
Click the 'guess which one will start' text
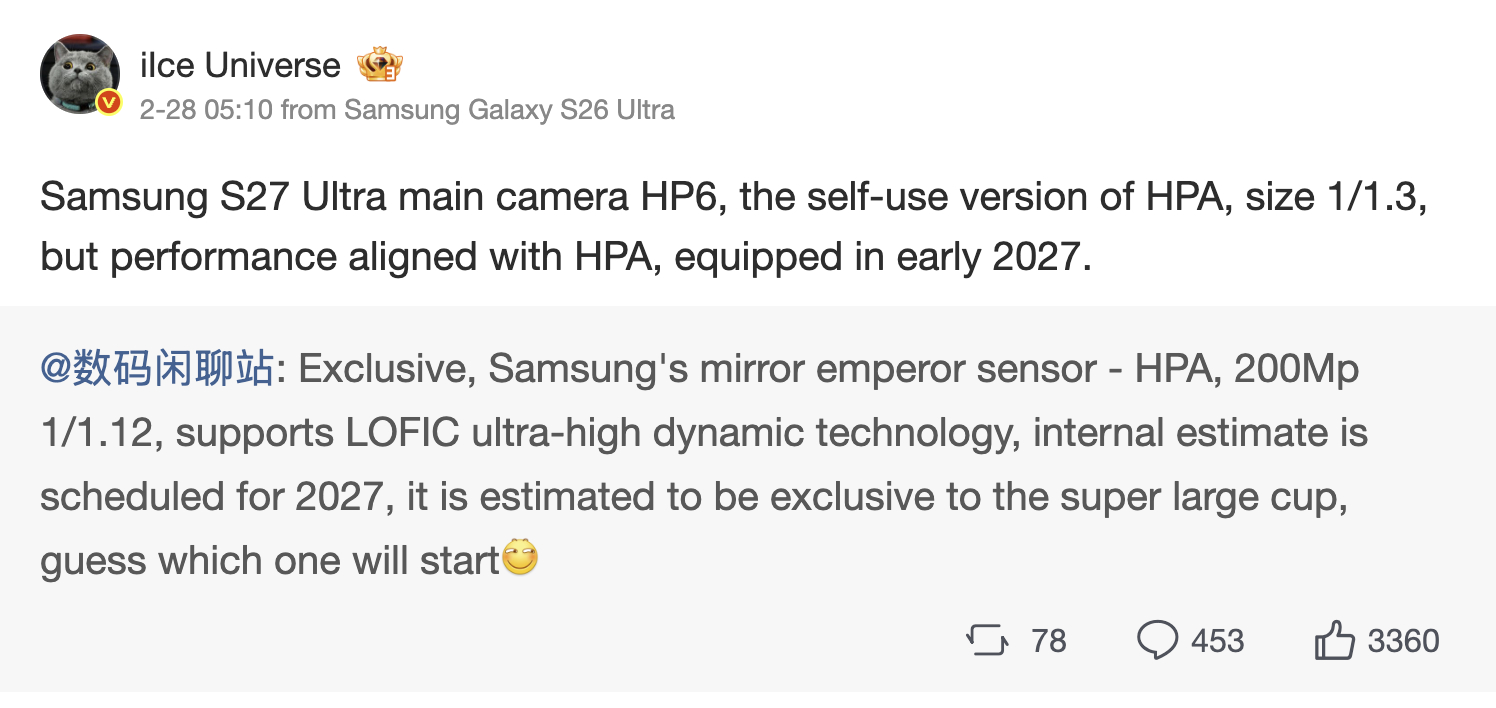[270, 561]
